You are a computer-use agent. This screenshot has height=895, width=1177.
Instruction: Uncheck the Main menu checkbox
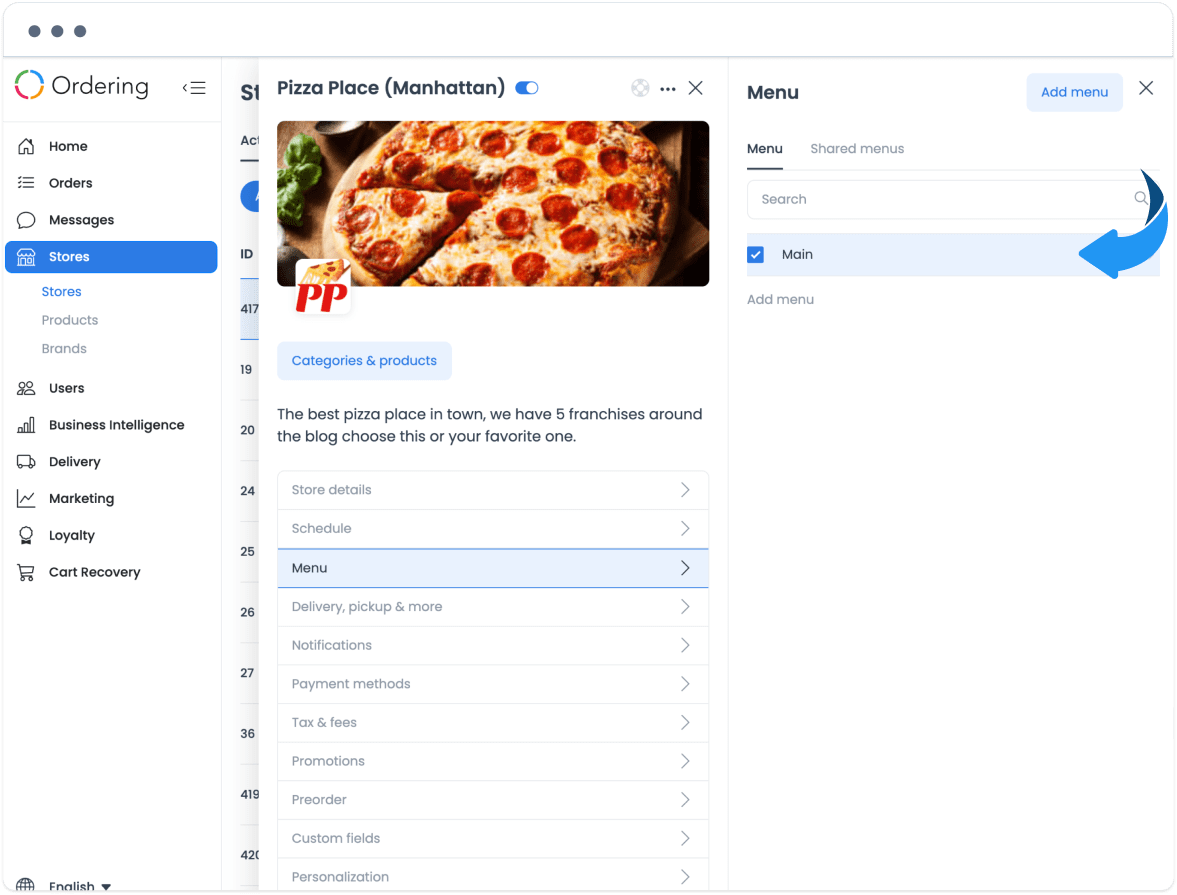coord(756,255)
